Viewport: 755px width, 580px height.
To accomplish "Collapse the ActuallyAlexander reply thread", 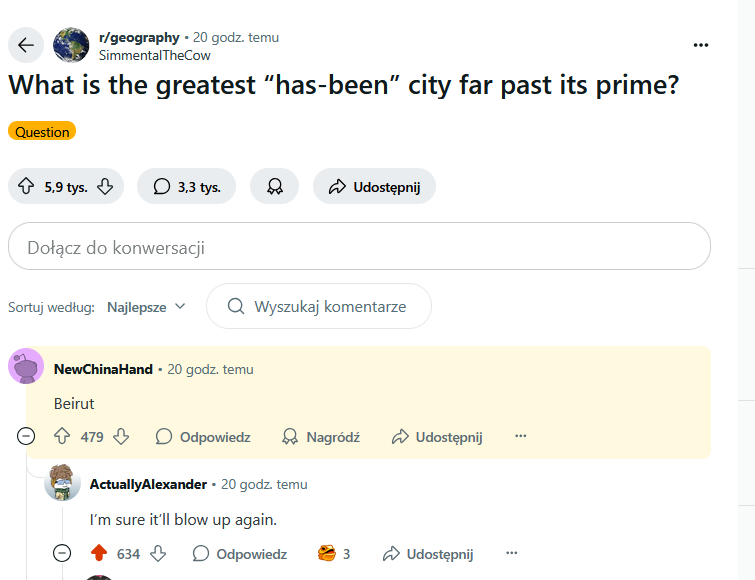I will (62, 554).
